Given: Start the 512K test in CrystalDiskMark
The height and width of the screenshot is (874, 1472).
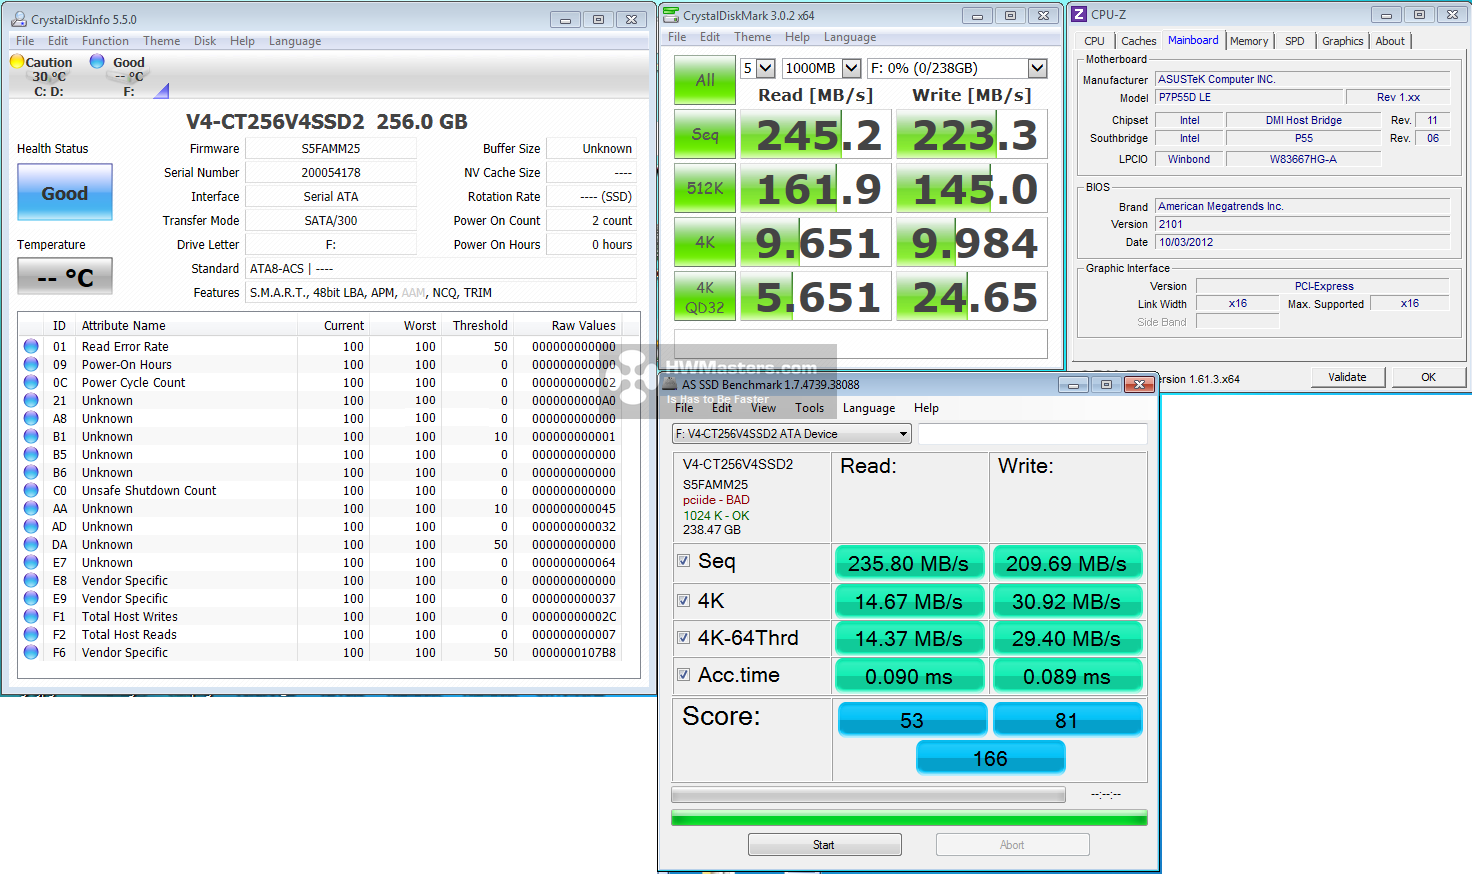Looking at the screenshot, I should pos(705,188).
